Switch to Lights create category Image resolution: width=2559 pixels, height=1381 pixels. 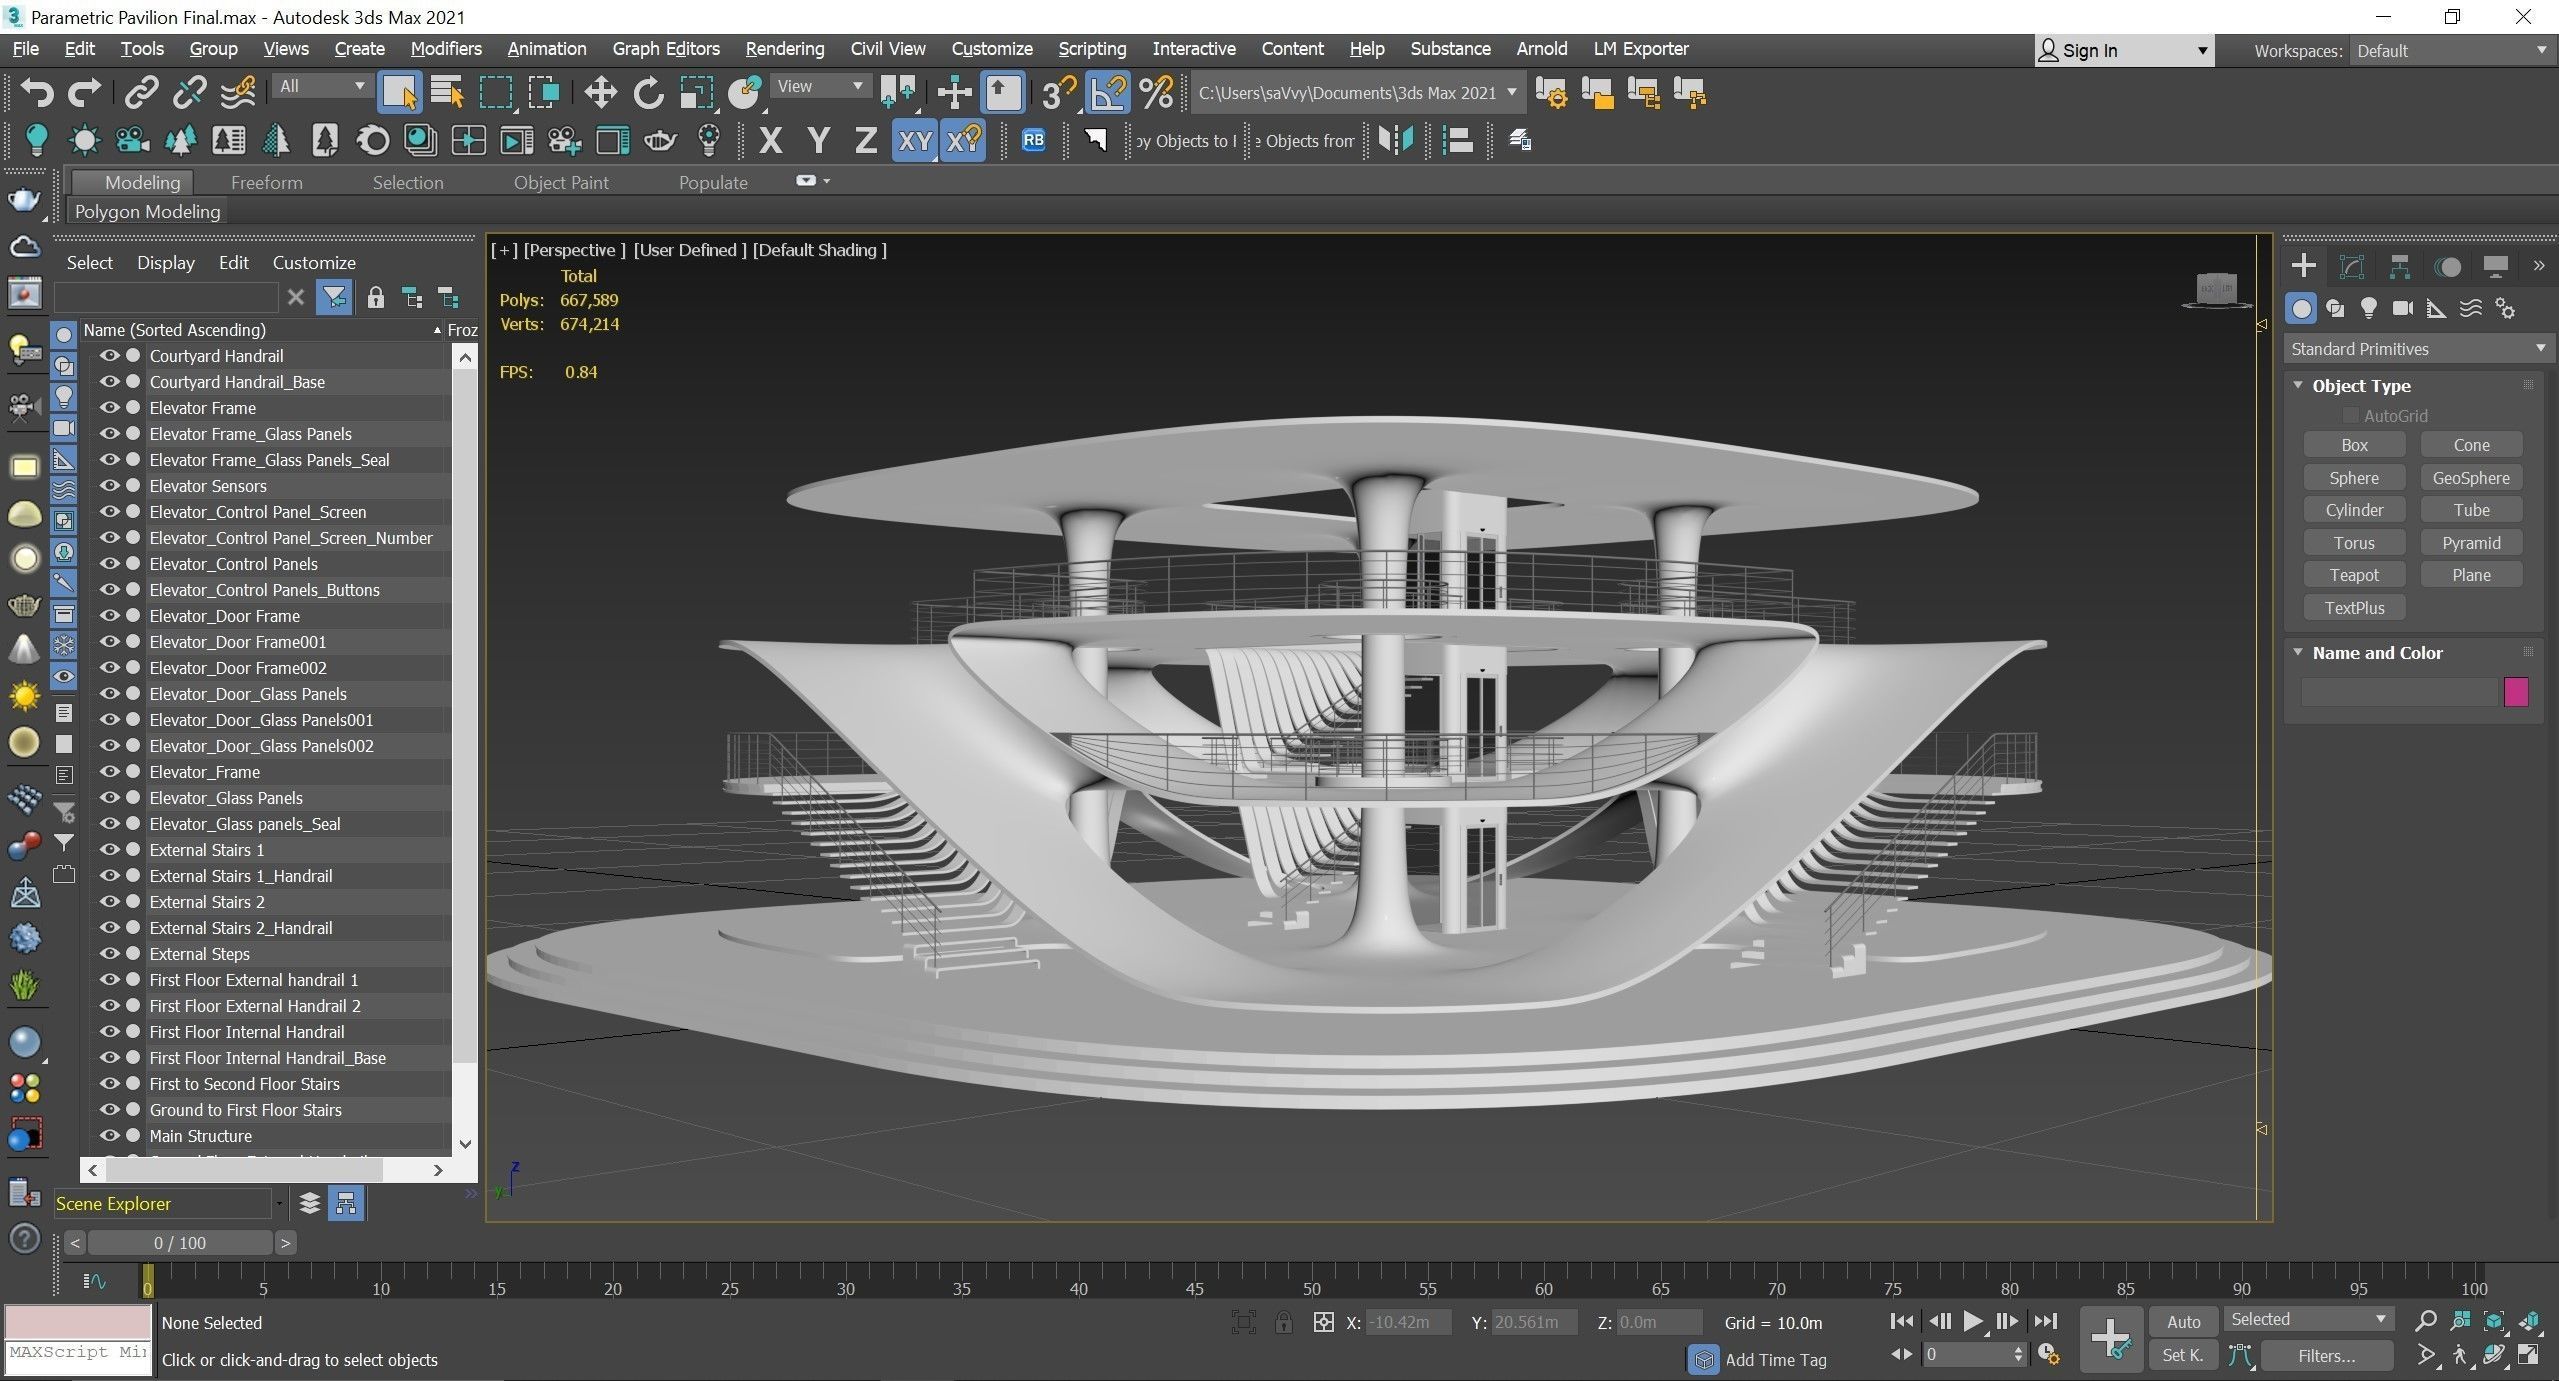click(2368, 308)
